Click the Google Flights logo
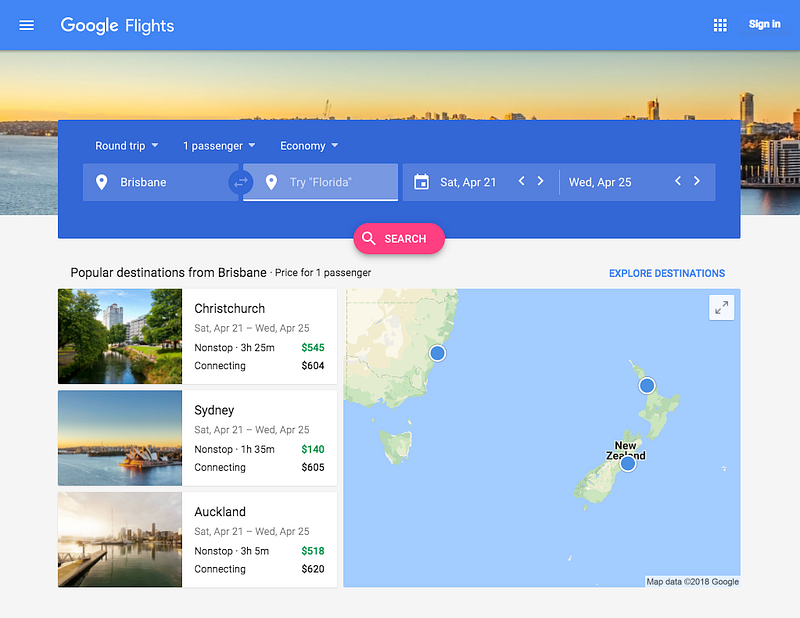This screenshot has width=800, height=618. click(117, 26)
